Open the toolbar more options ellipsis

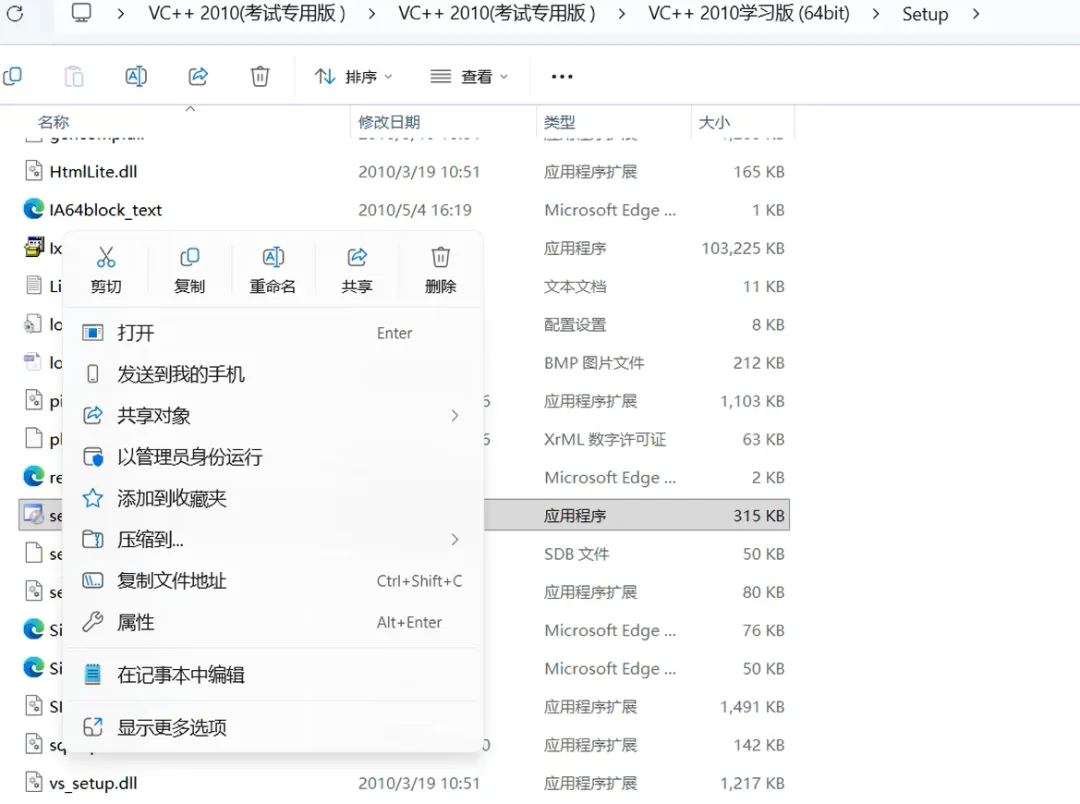click(562, 76)
